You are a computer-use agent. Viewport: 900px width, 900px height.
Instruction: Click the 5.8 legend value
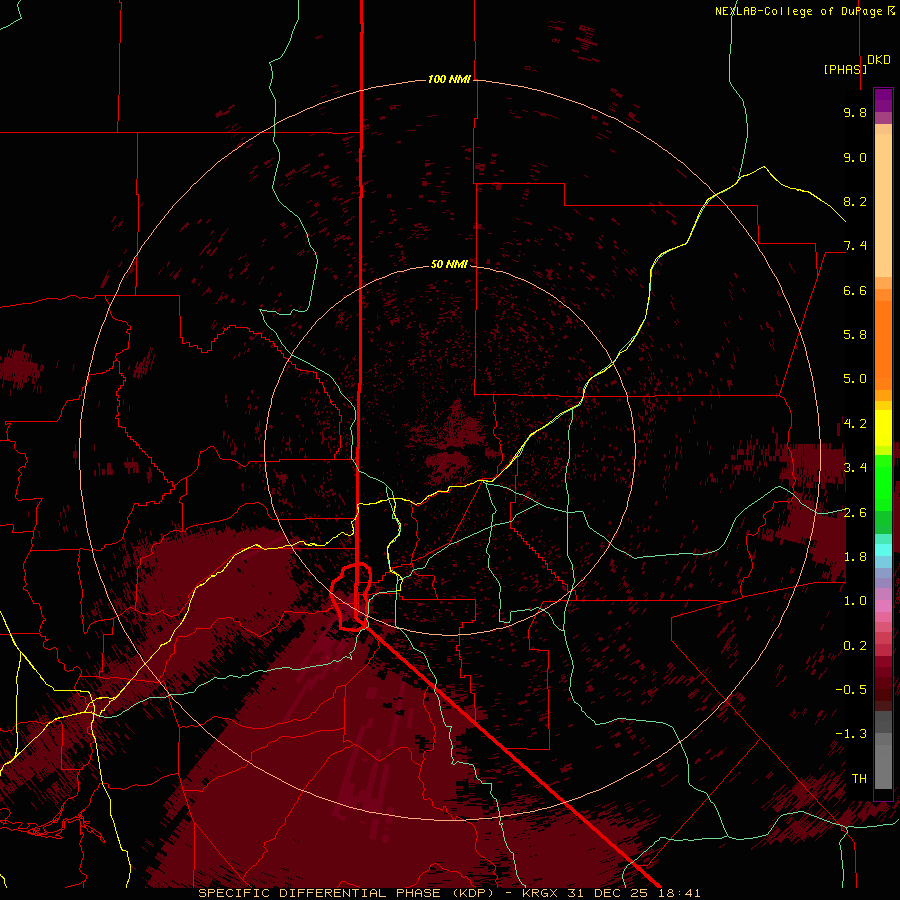tap(855, 335)
